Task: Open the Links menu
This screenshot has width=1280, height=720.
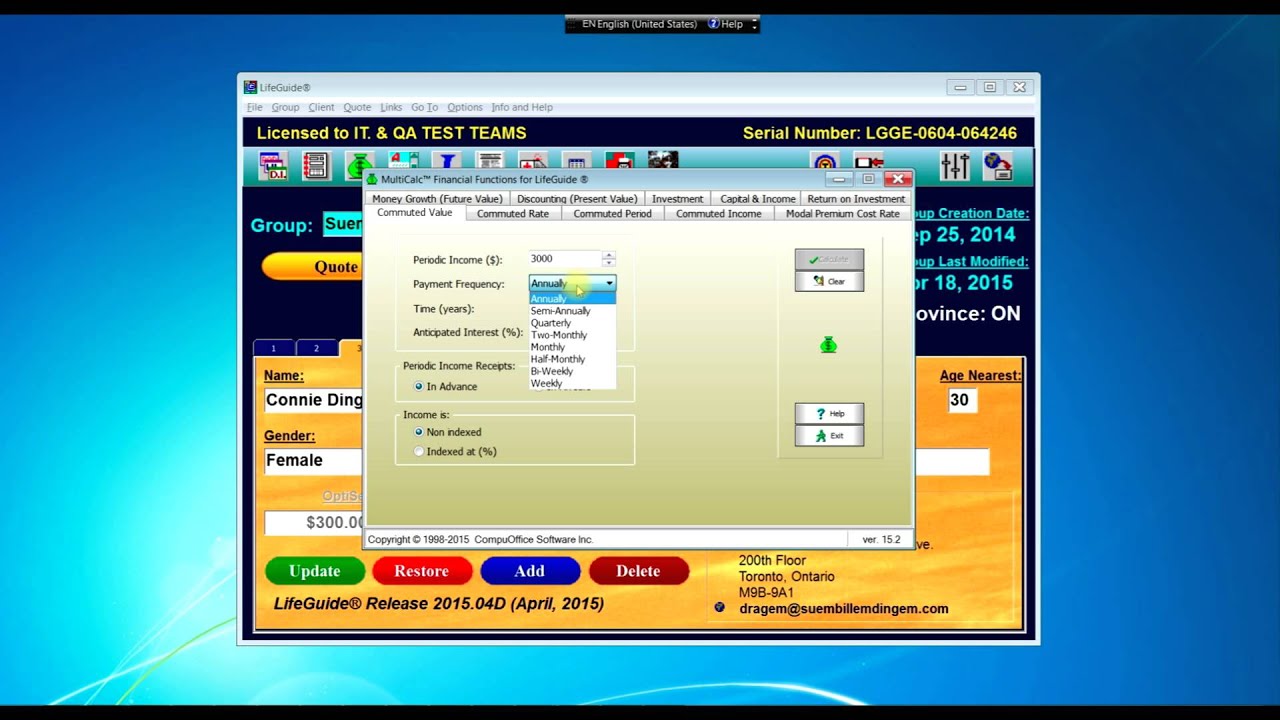Action: click(391, 107)
